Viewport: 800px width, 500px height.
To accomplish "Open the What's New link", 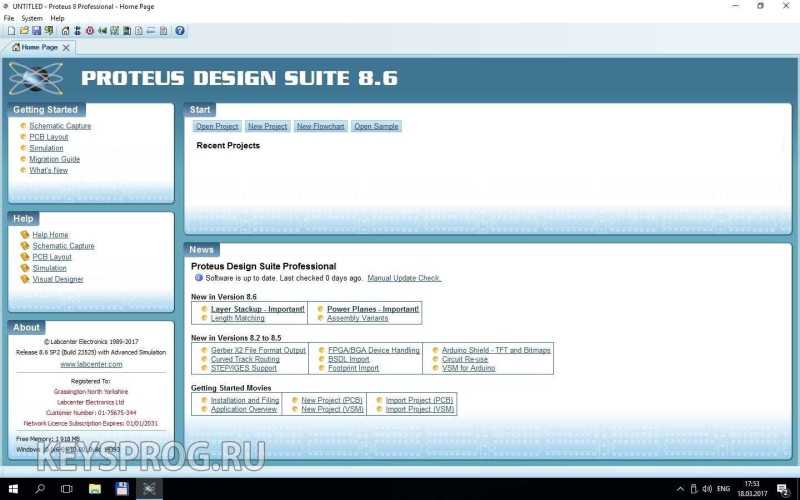I will [x=48, y=171].
